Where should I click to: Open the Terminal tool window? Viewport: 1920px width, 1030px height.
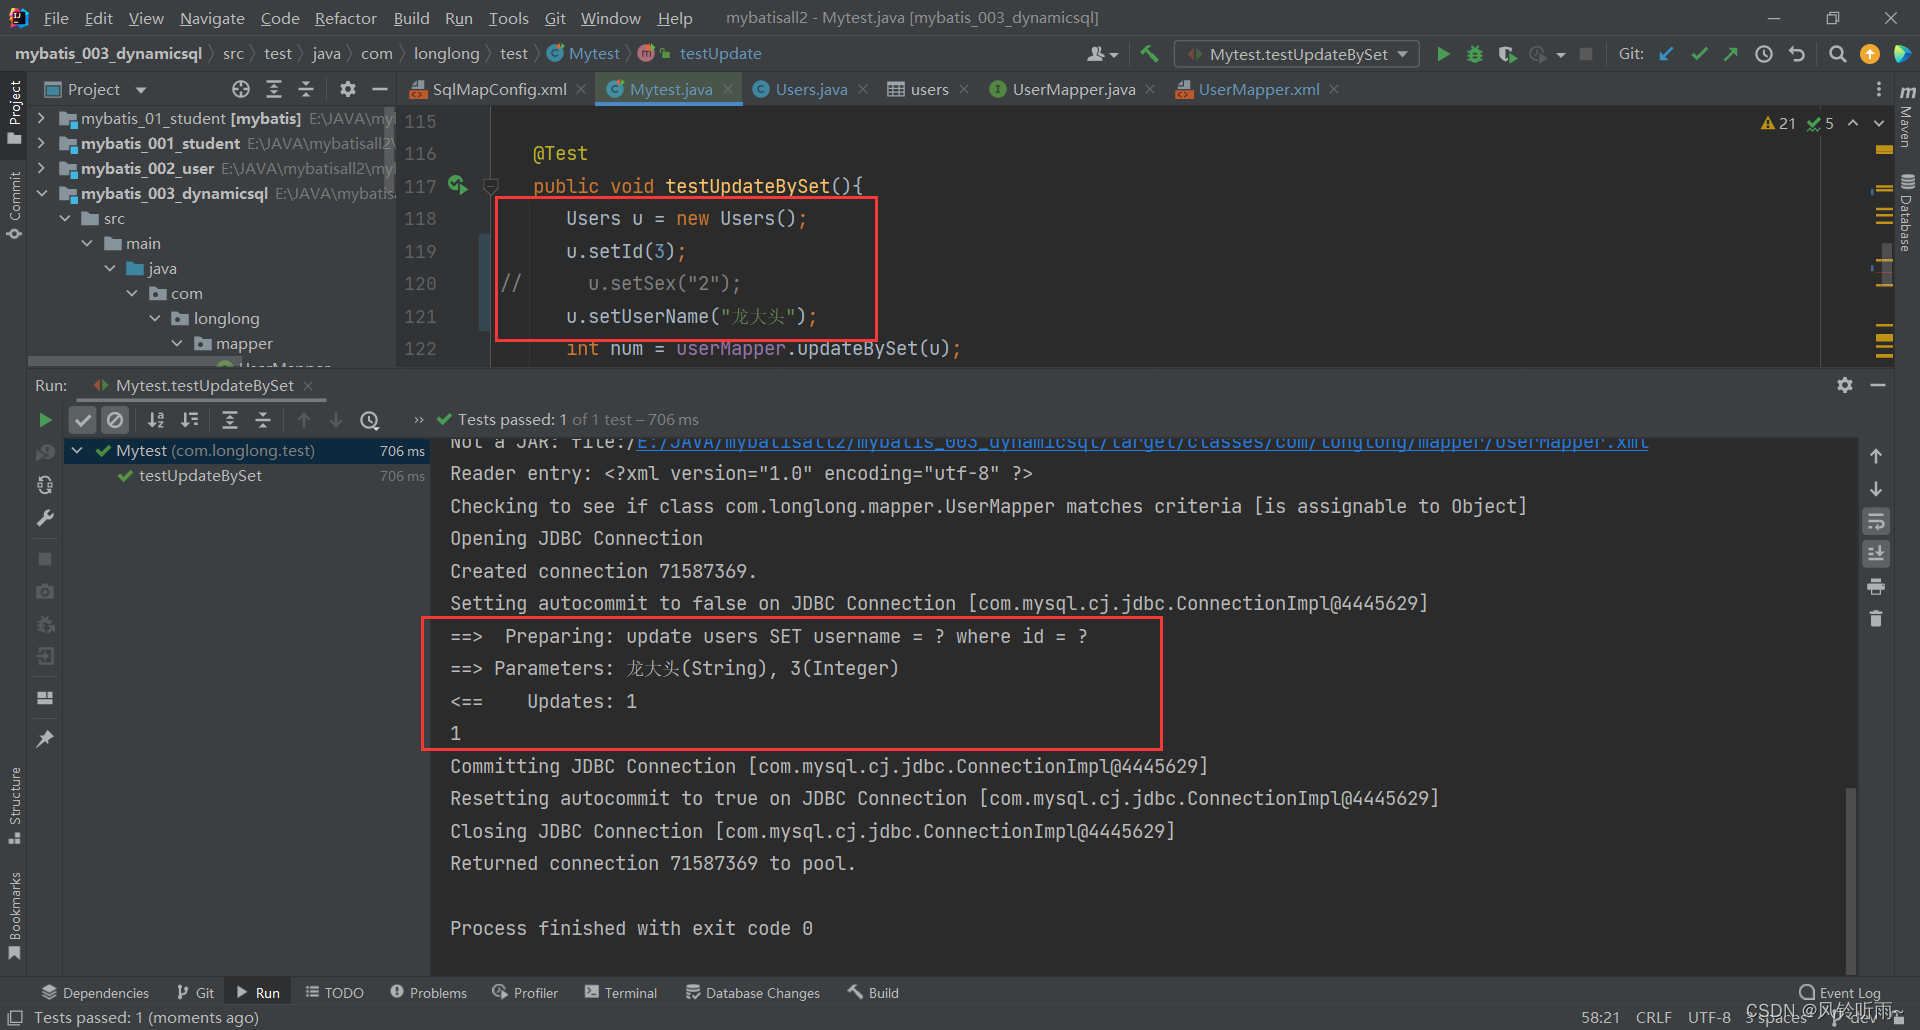621,993
